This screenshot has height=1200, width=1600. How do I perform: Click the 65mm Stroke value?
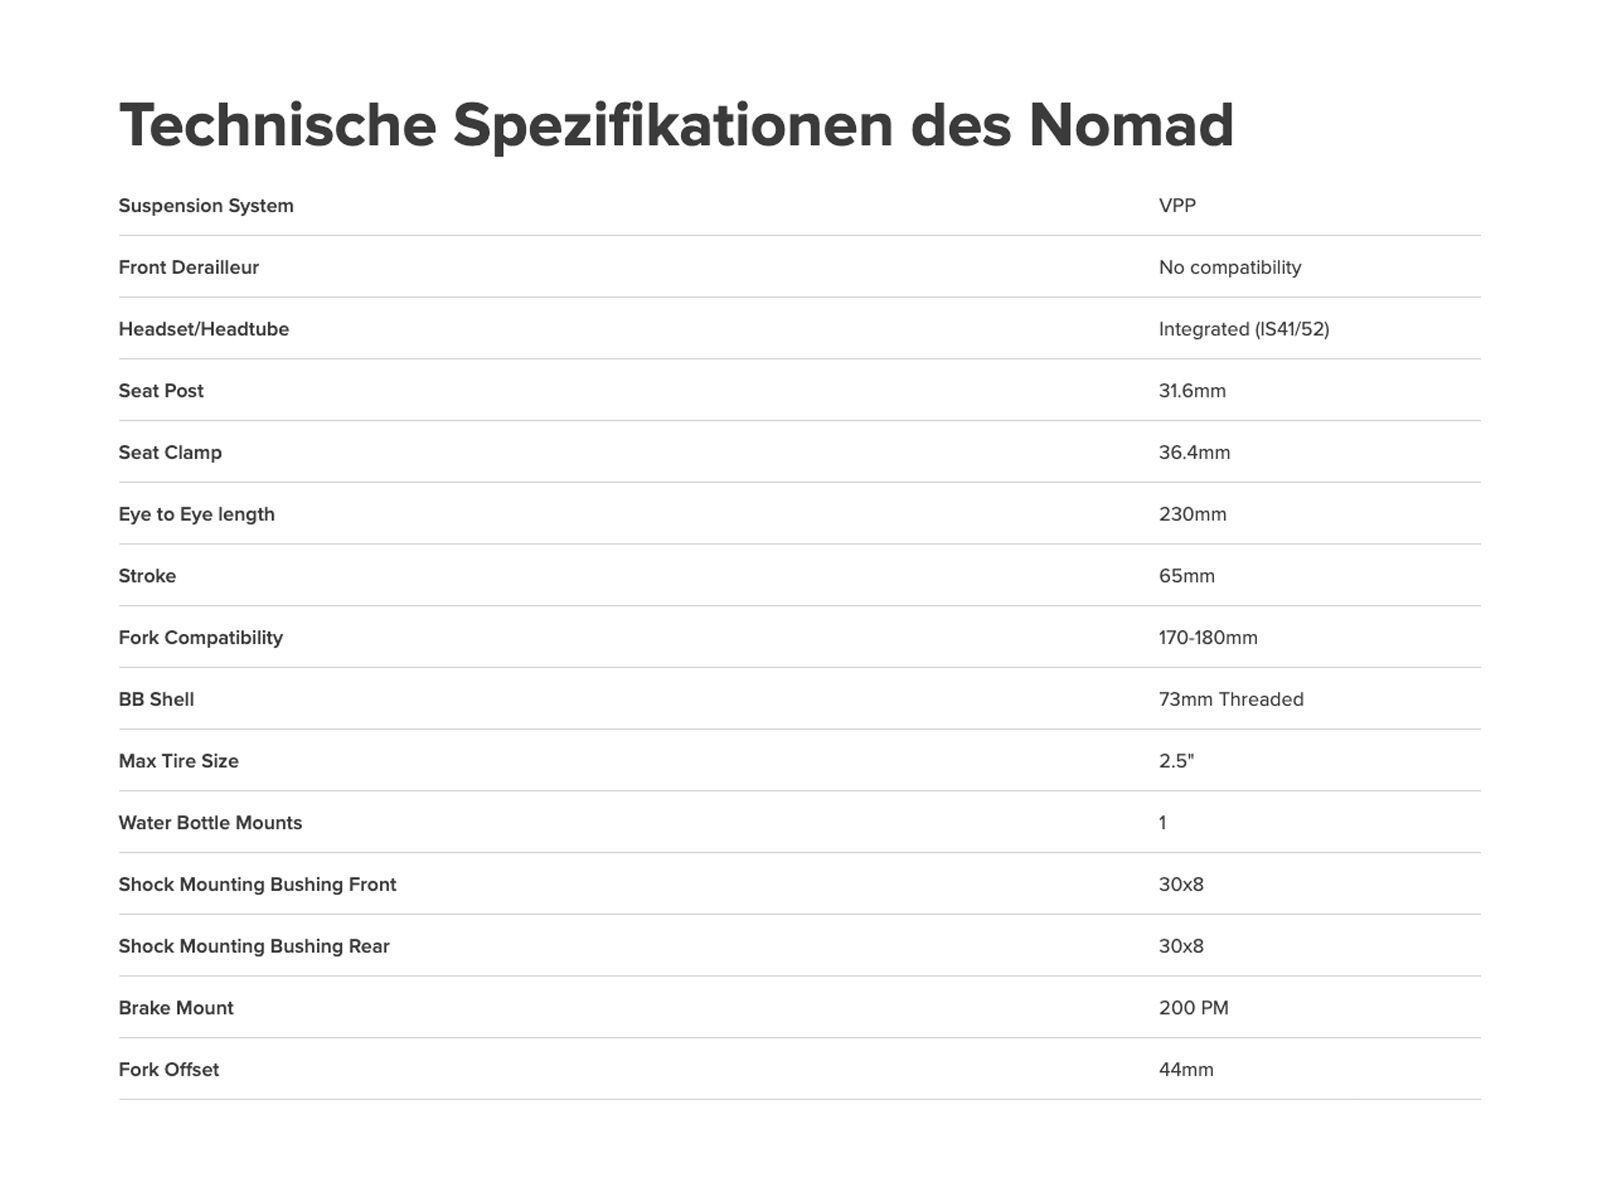[x=1186, y=576]
